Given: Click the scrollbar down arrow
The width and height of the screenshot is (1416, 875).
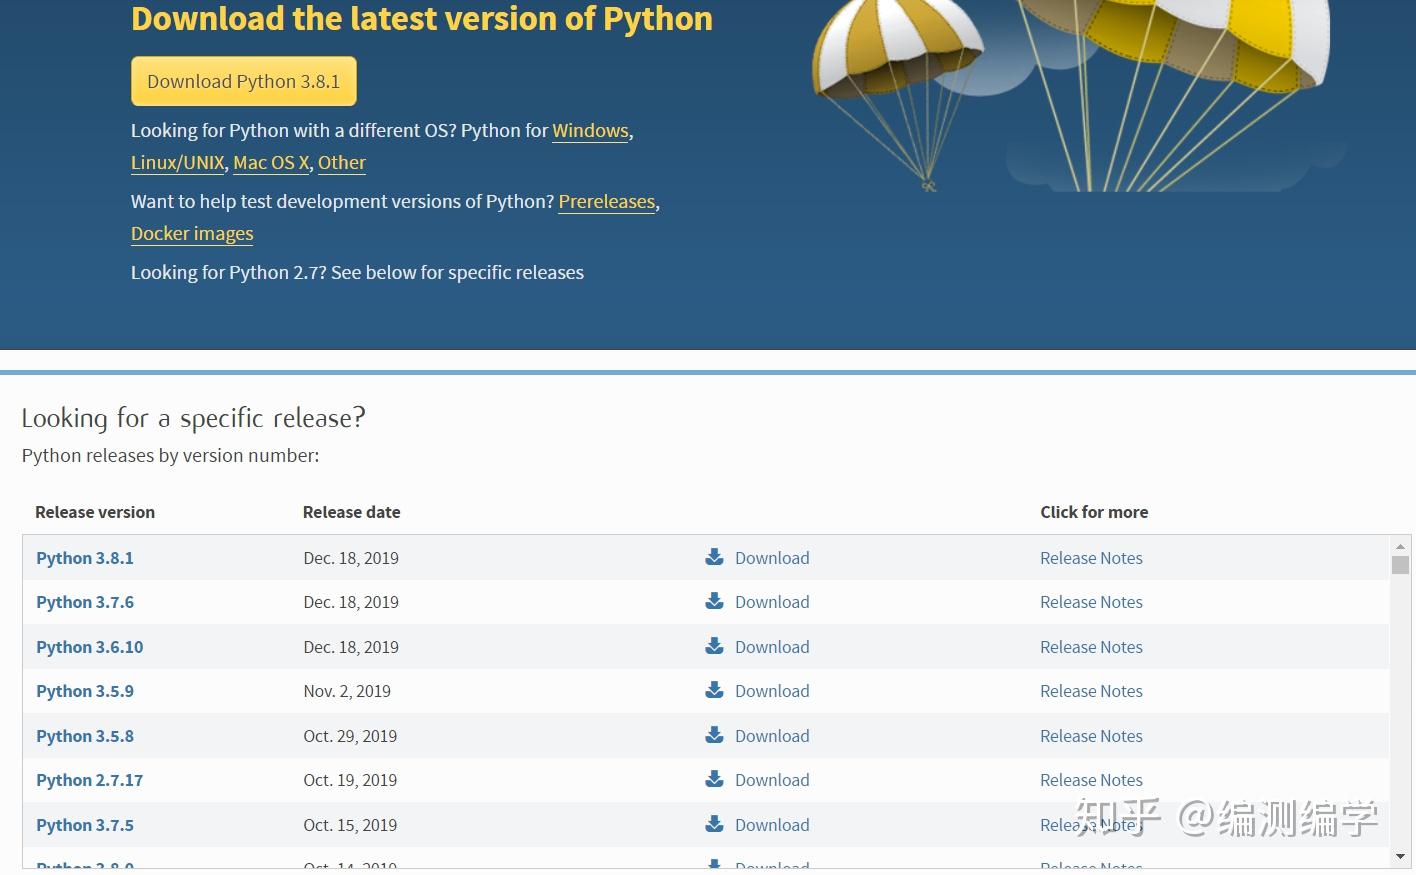Looking at the screenshot, I should [1402, 857].
